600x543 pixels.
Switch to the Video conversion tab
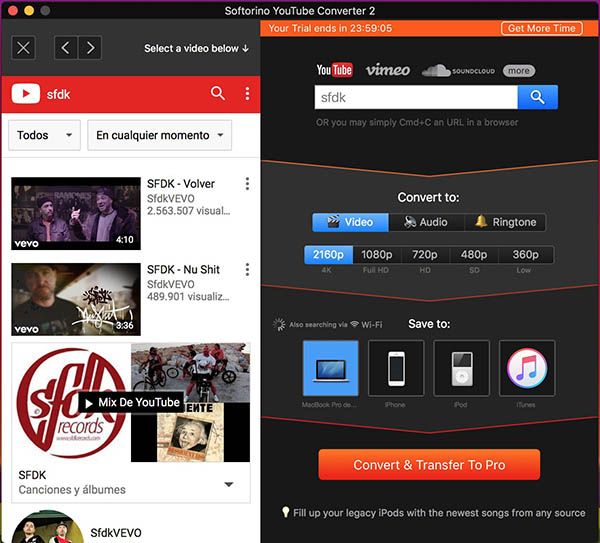350,222
